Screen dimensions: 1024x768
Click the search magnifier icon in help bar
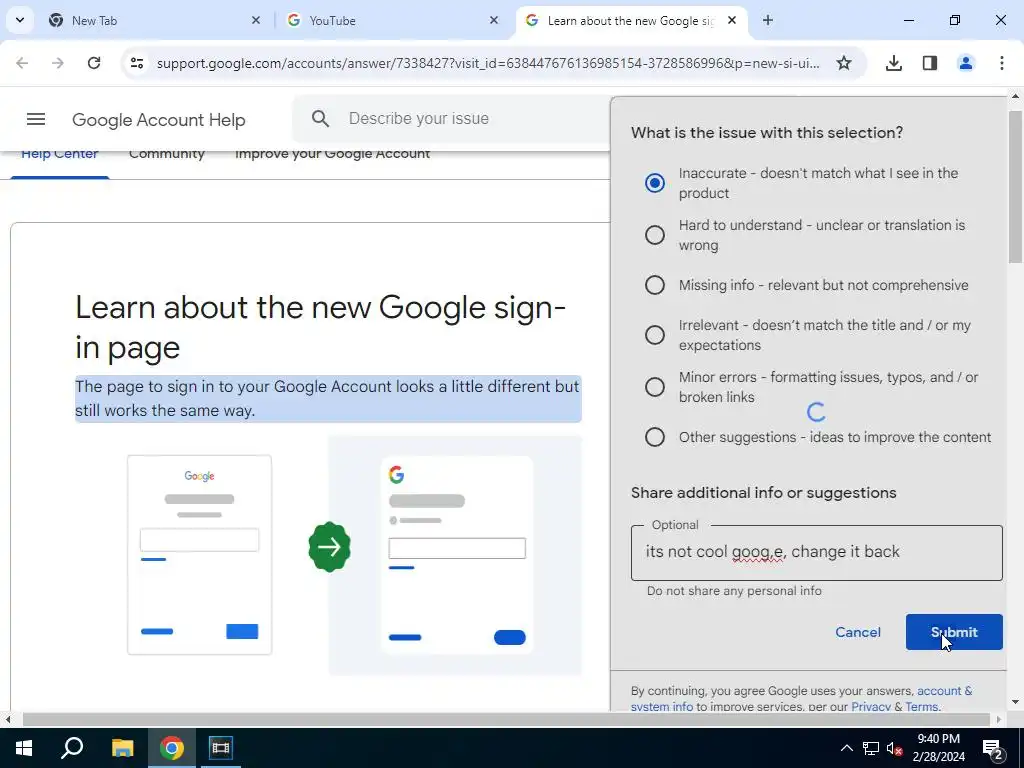click(x=320, y=118)
